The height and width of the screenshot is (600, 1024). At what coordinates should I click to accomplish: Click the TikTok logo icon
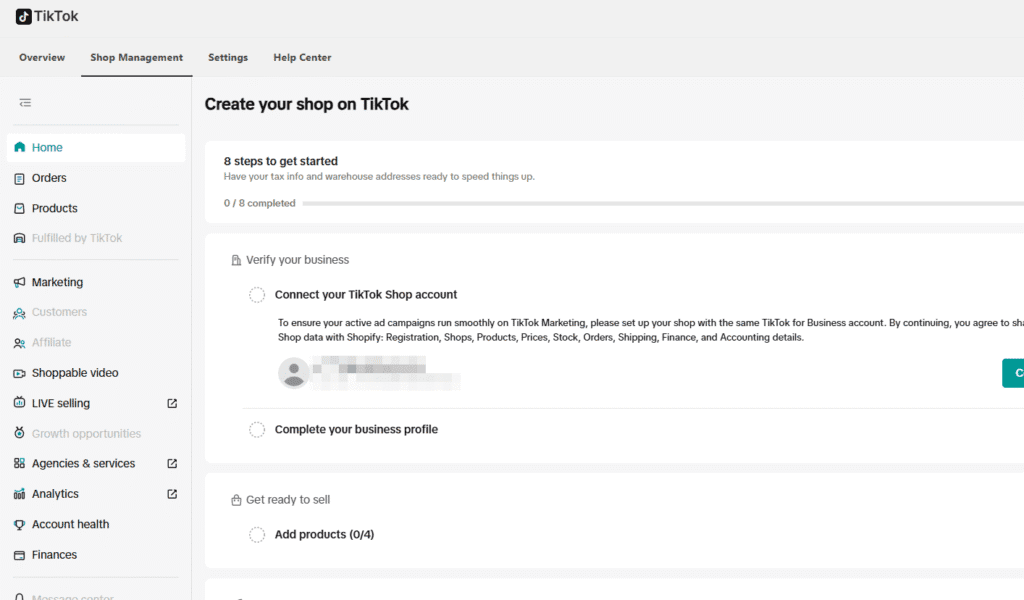[x=24, y=16]
